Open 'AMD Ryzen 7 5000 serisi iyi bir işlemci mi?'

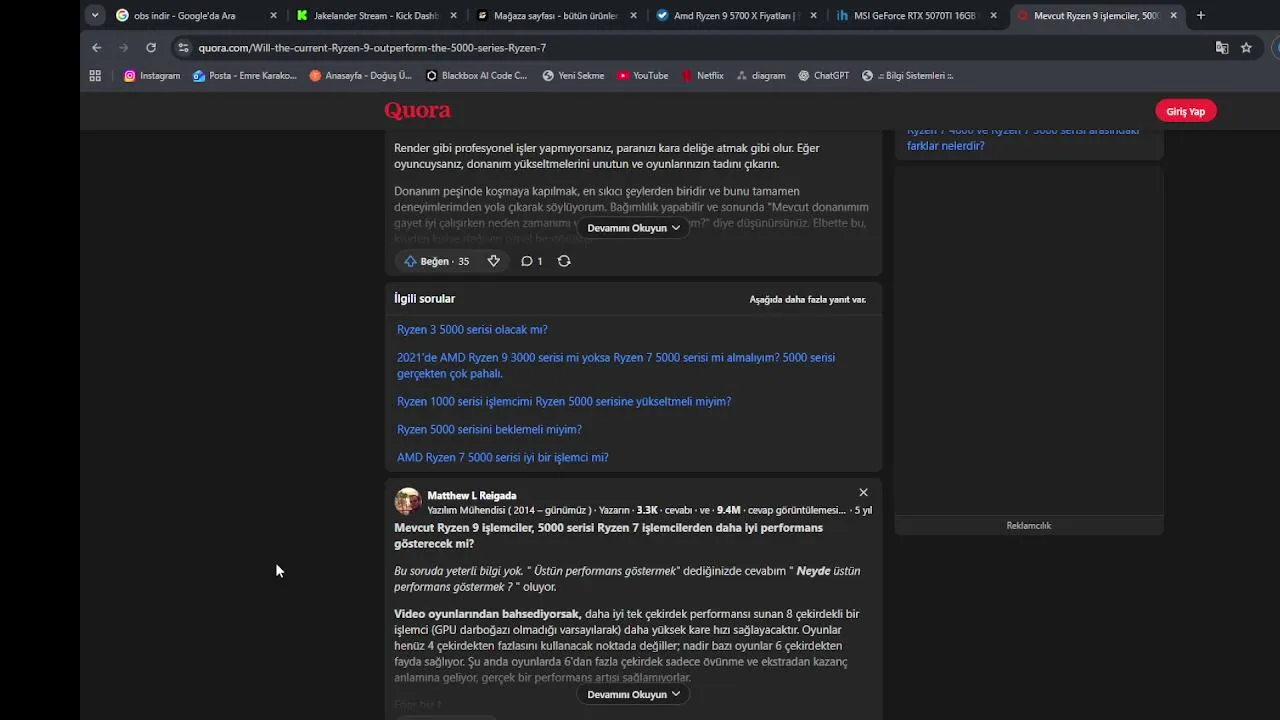pos(502,458)
